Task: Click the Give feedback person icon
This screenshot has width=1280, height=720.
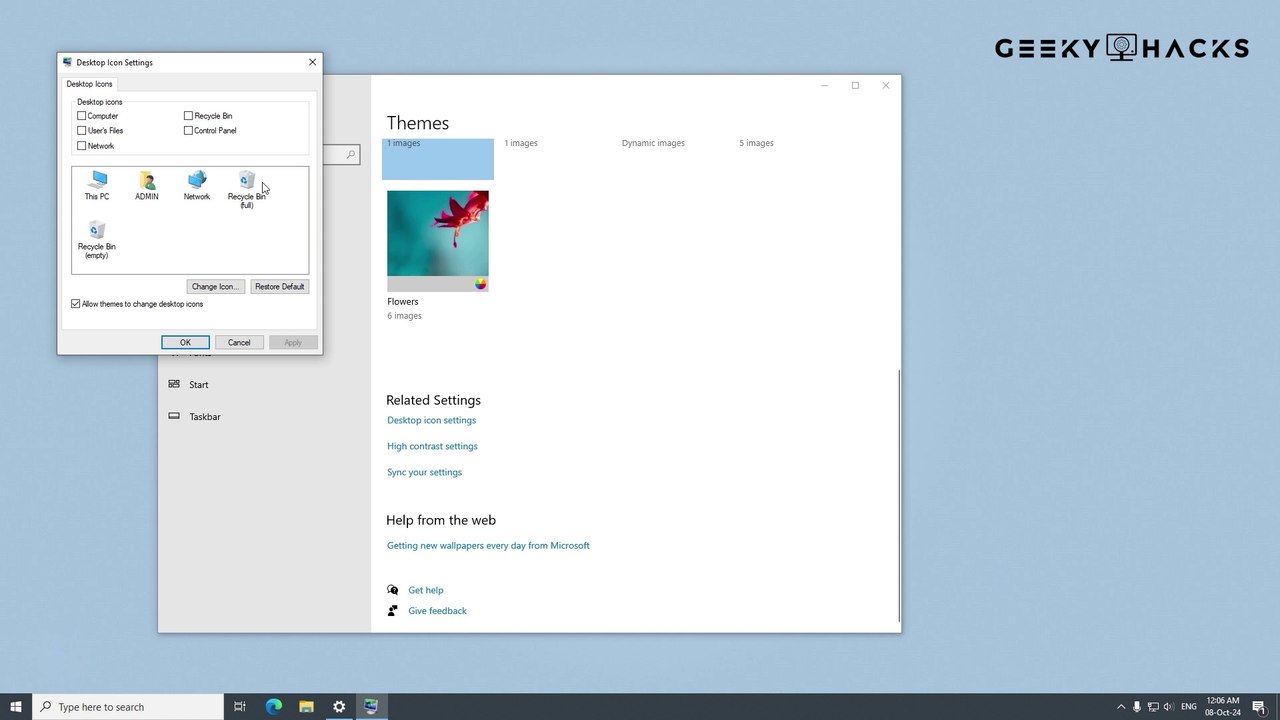Action: click(x=393, y=610)
